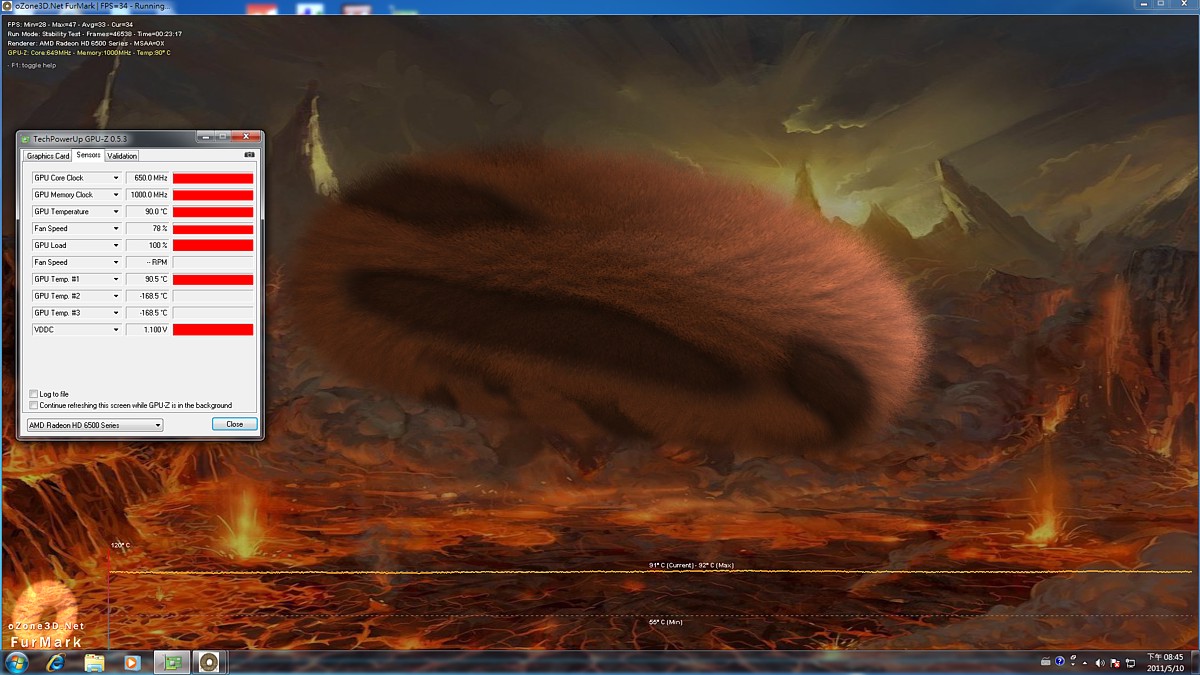The image size is (1200, 675).
Task: Open Windows Media Player from taskbar
Action: (131, 662)
